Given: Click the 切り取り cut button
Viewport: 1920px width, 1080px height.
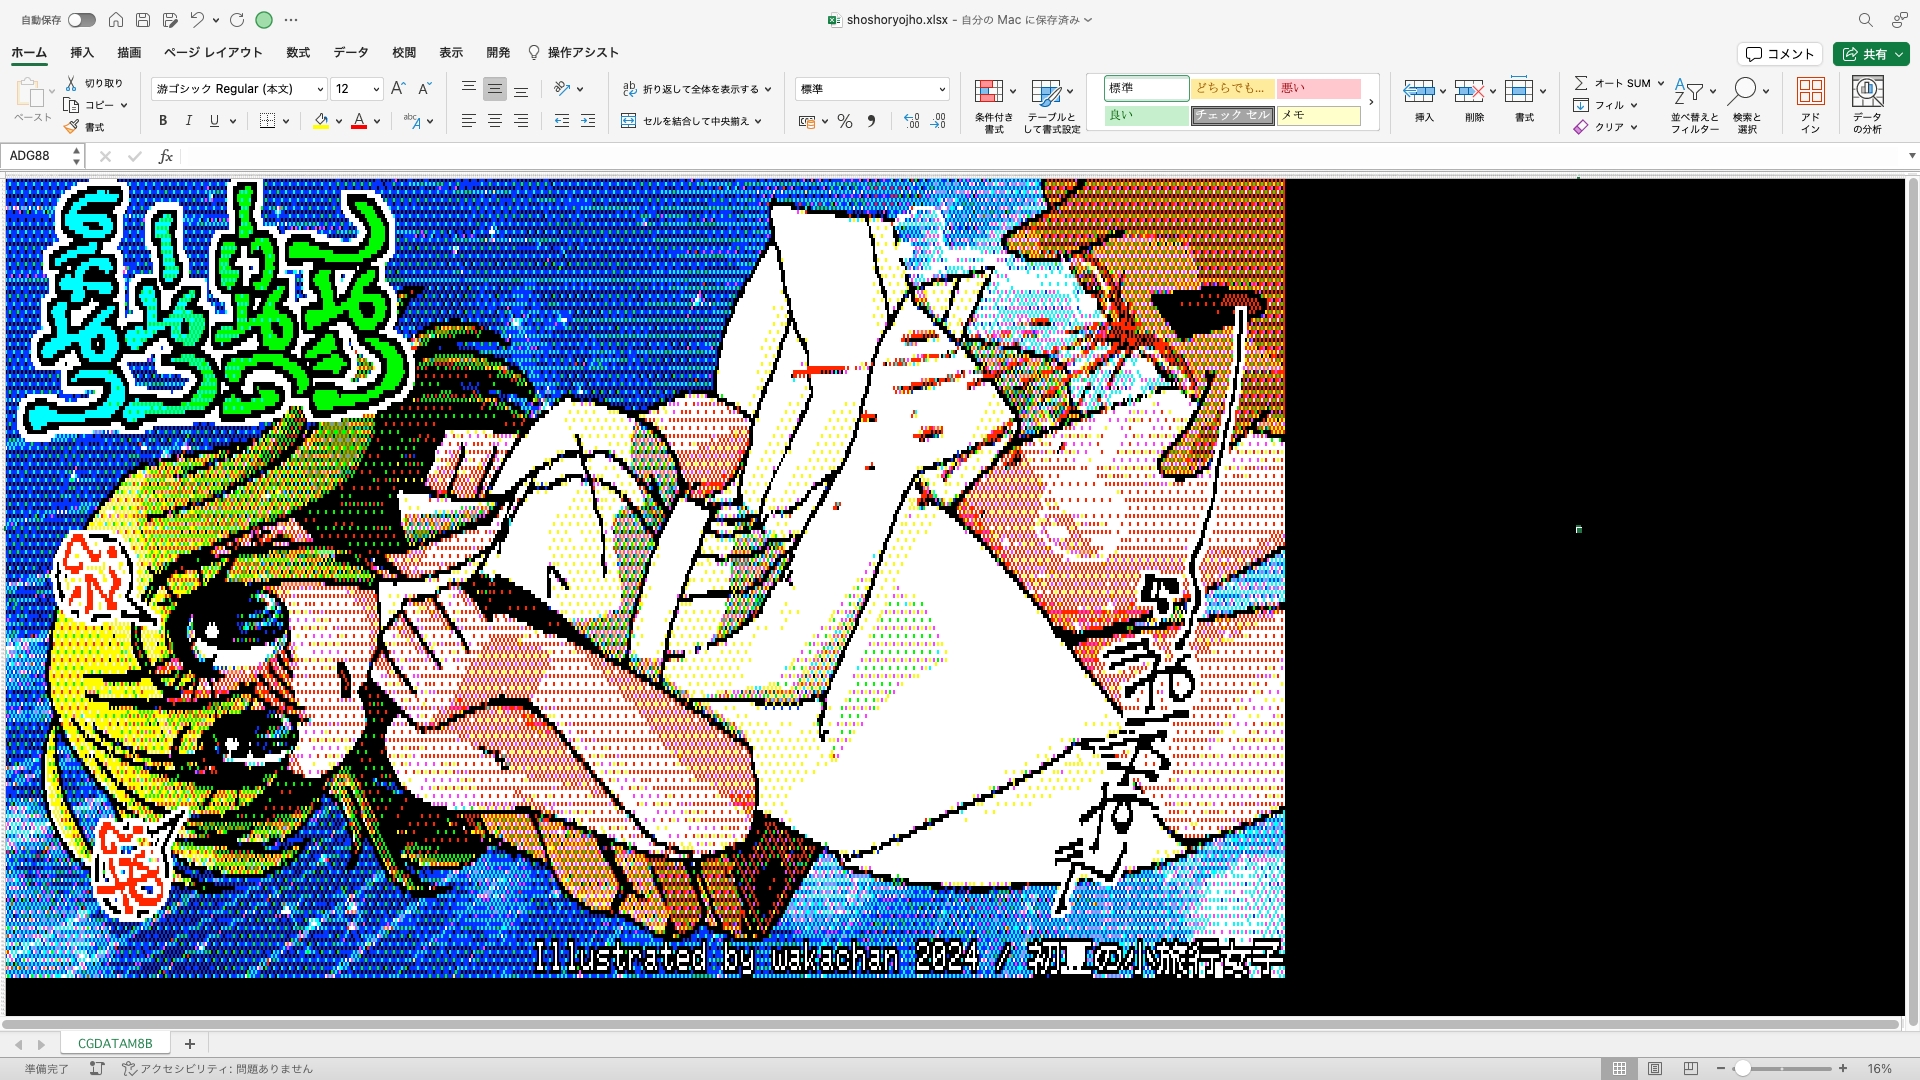Looking at the screenshot, I should (x=94, y=83).
